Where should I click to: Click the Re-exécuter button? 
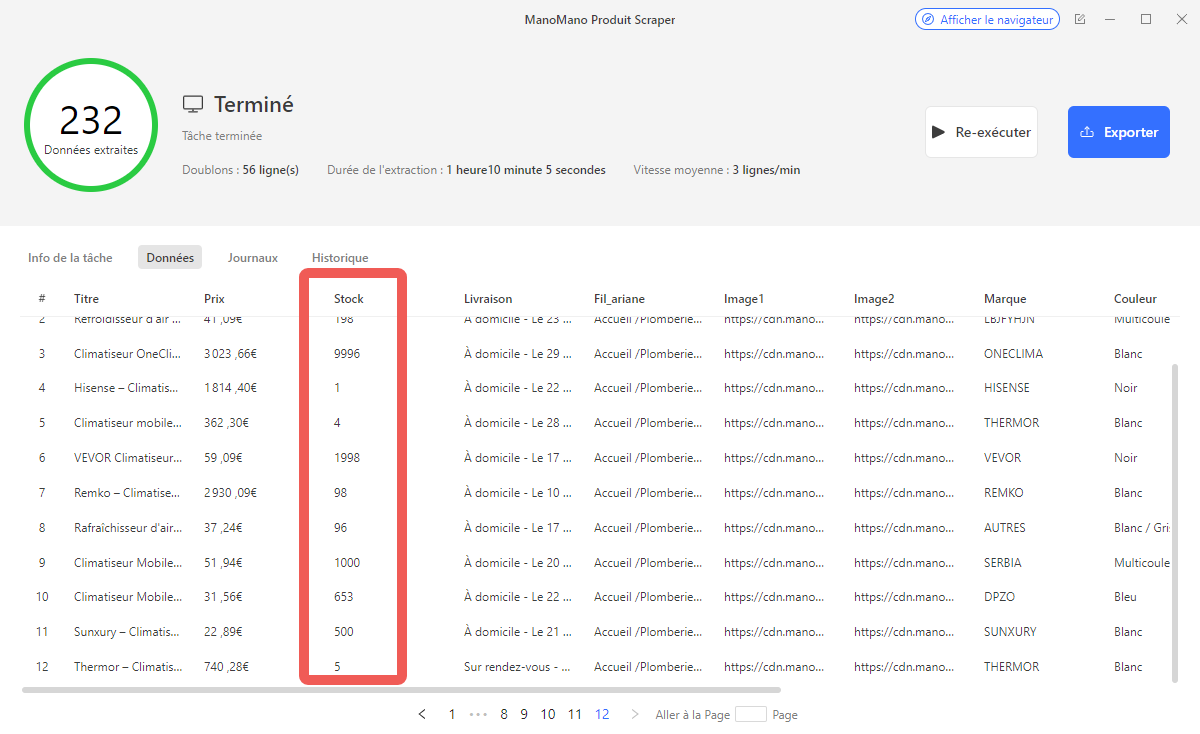pos(981,132)
